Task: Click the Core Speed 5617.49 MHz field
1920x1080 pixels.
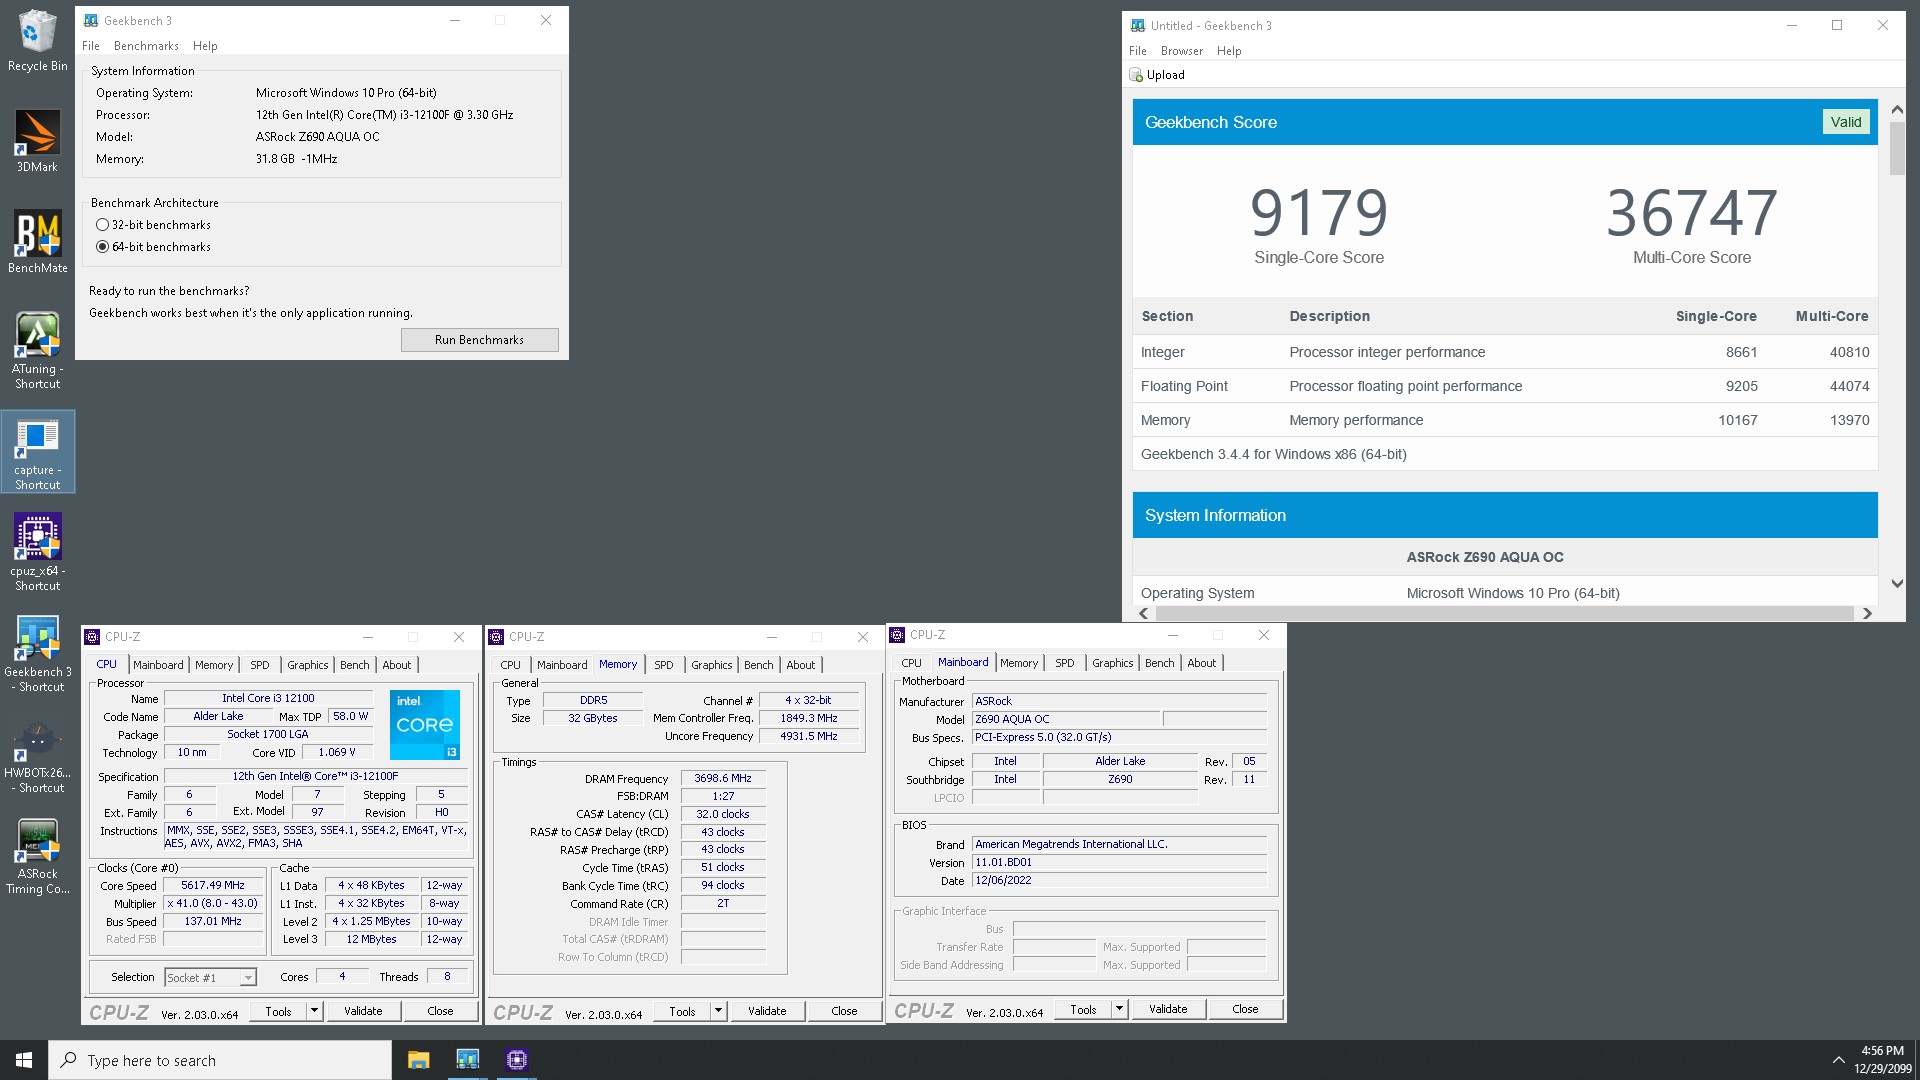Action: point(213,885)
